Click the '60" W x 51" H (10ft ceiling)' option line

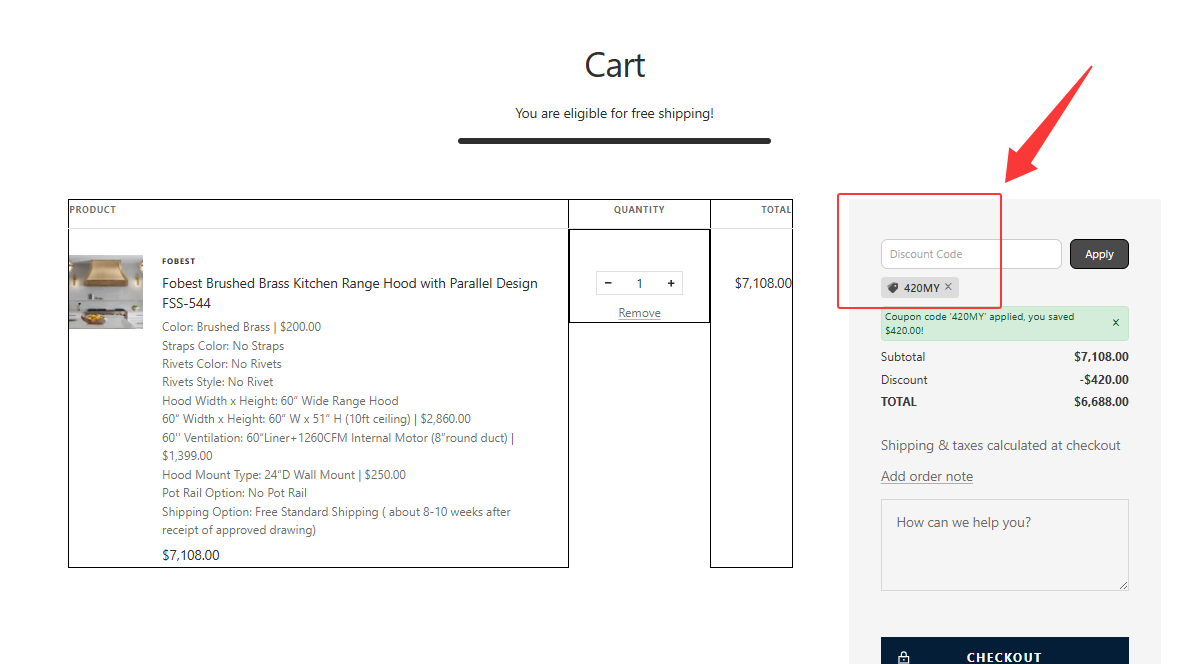(316, 419)
